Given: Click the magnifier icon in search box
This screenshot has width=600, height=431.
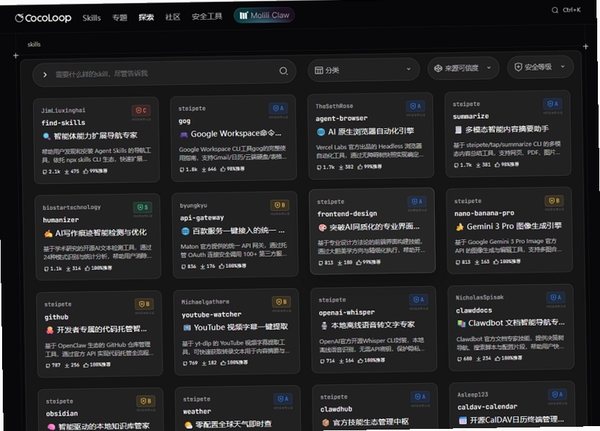Looking at the screenshot, I should 284,71.
